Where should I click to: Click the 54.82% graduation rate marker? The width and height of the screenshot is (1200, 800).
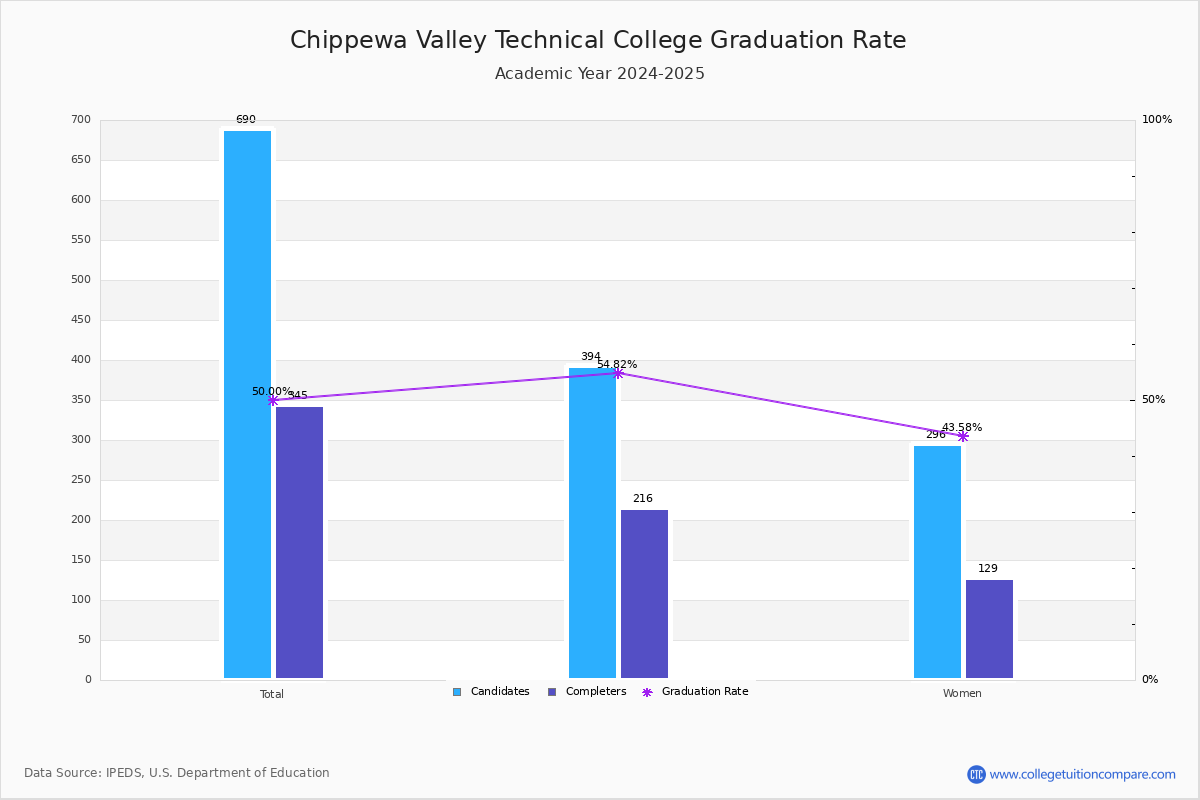coord(618,373)
